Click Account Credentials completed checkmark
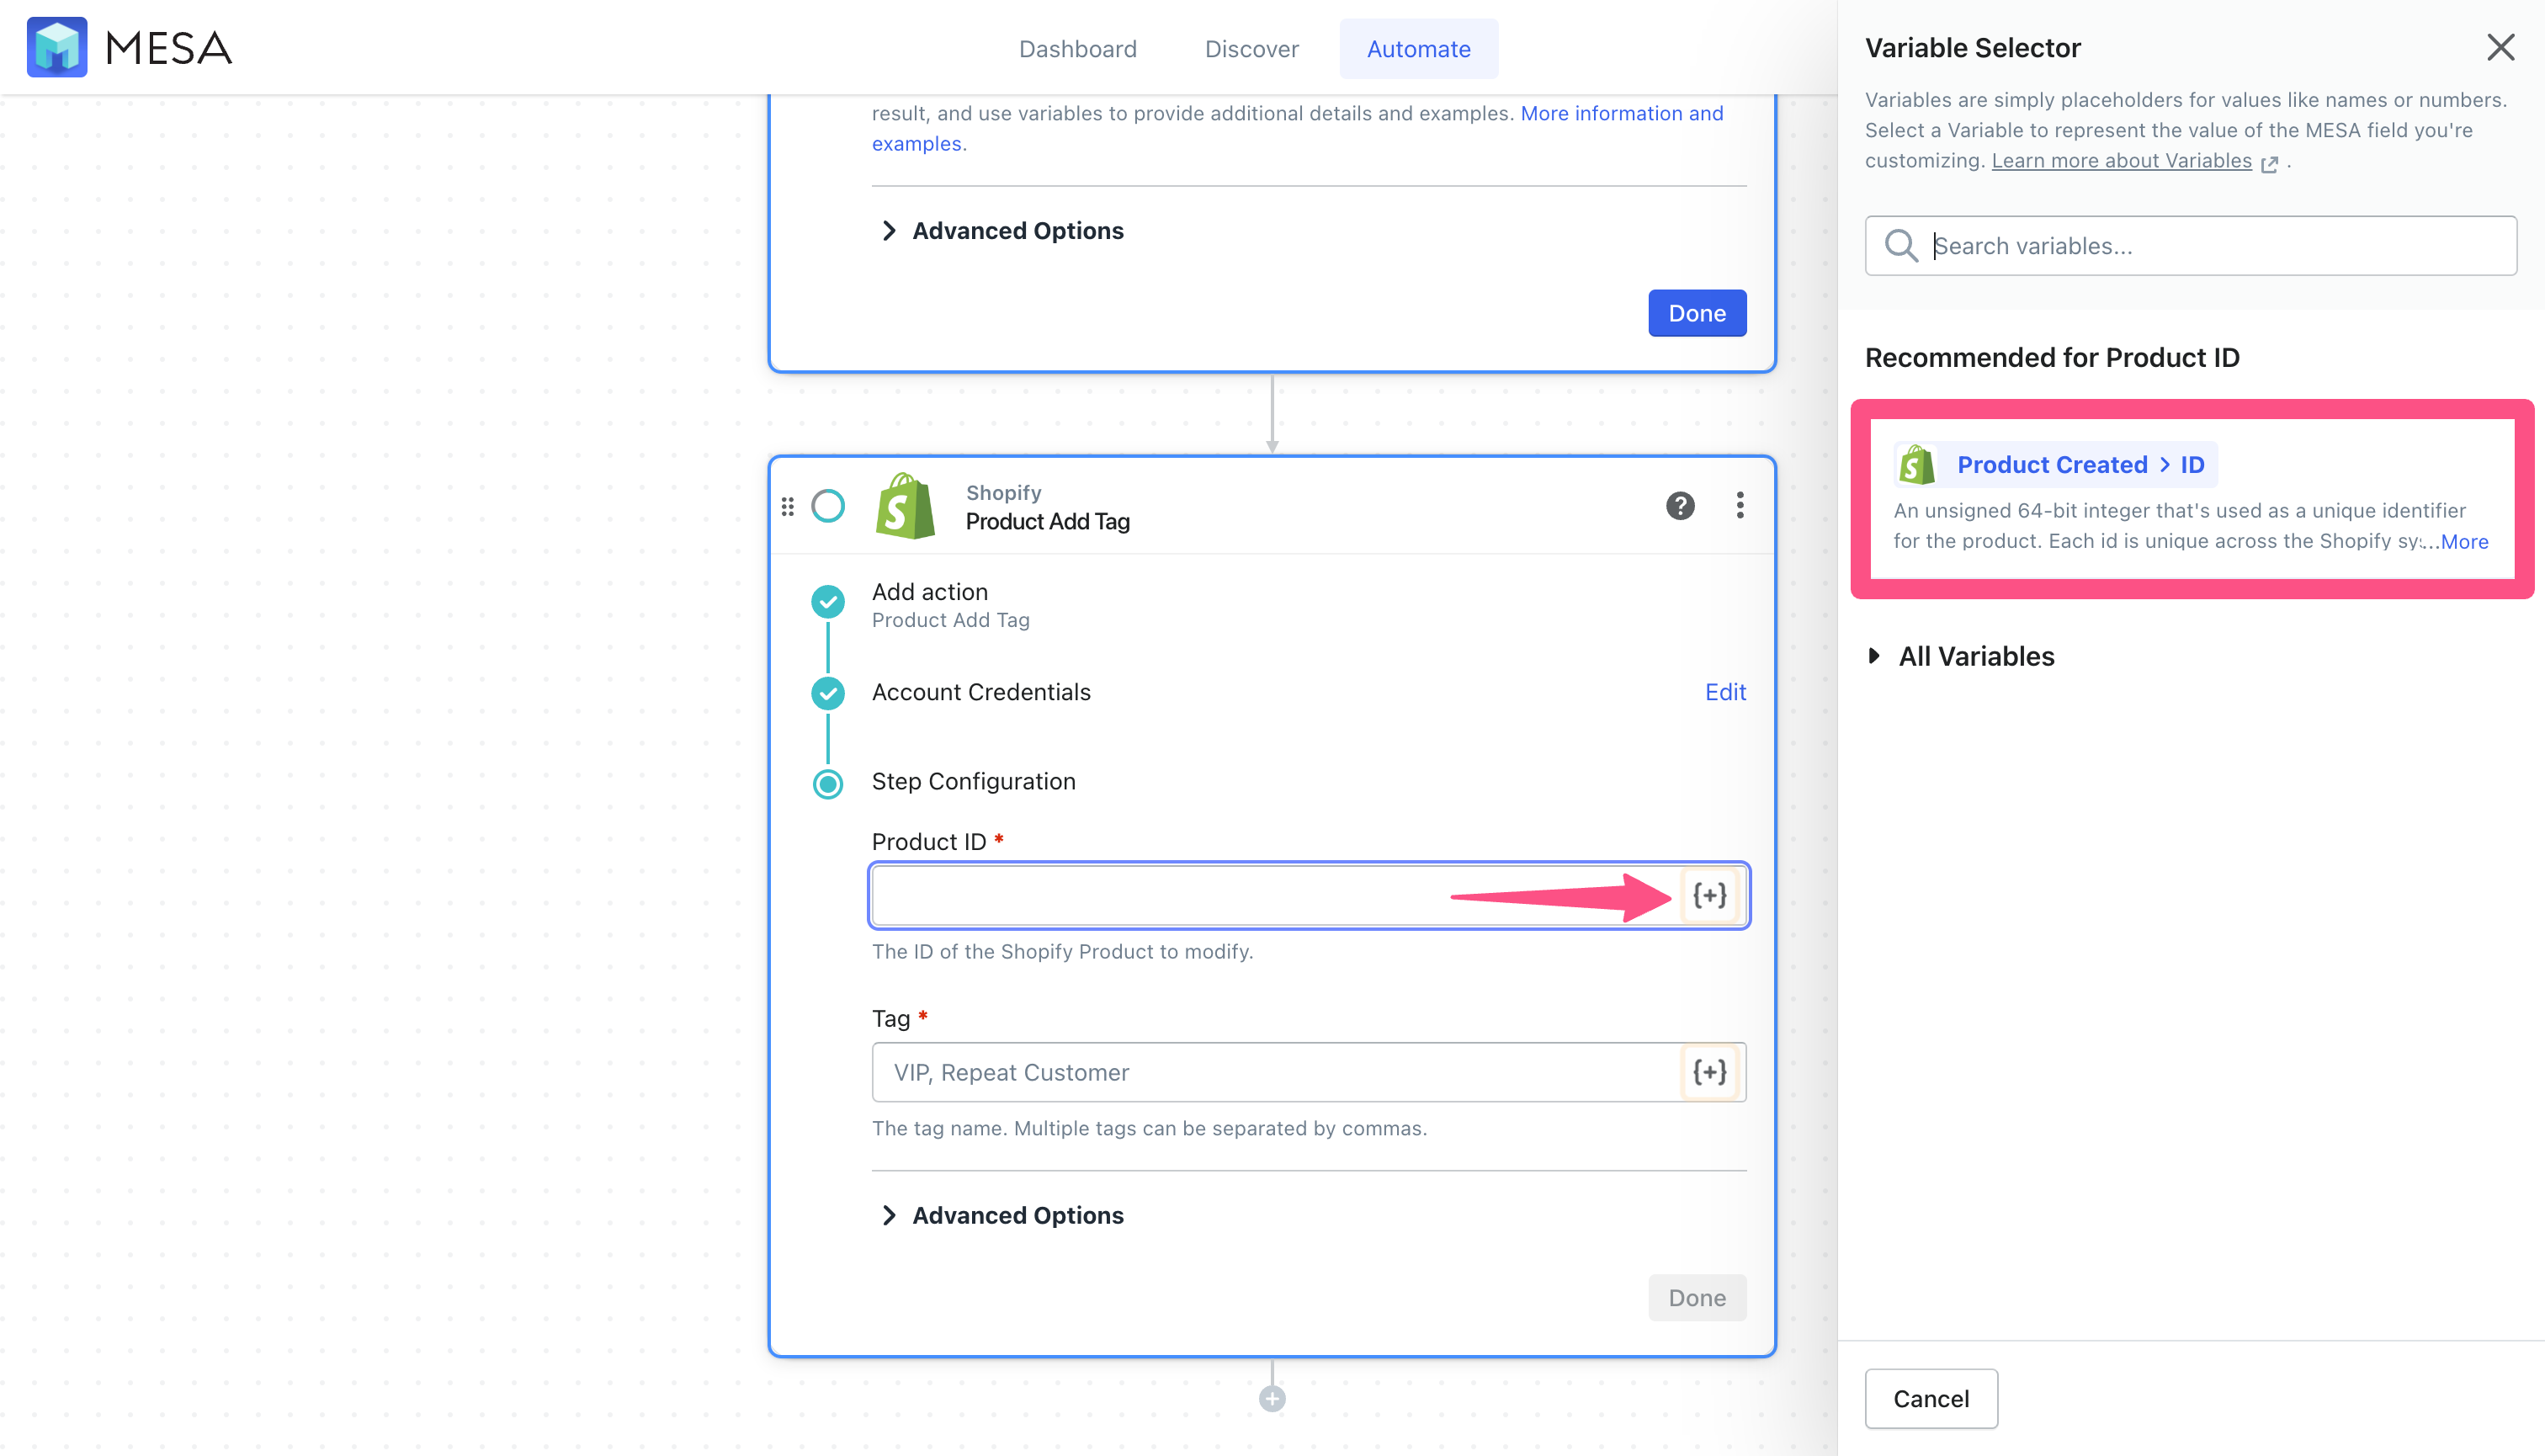The height and width of the screenshot is (1456, 2545). click(x=827, y=693)
